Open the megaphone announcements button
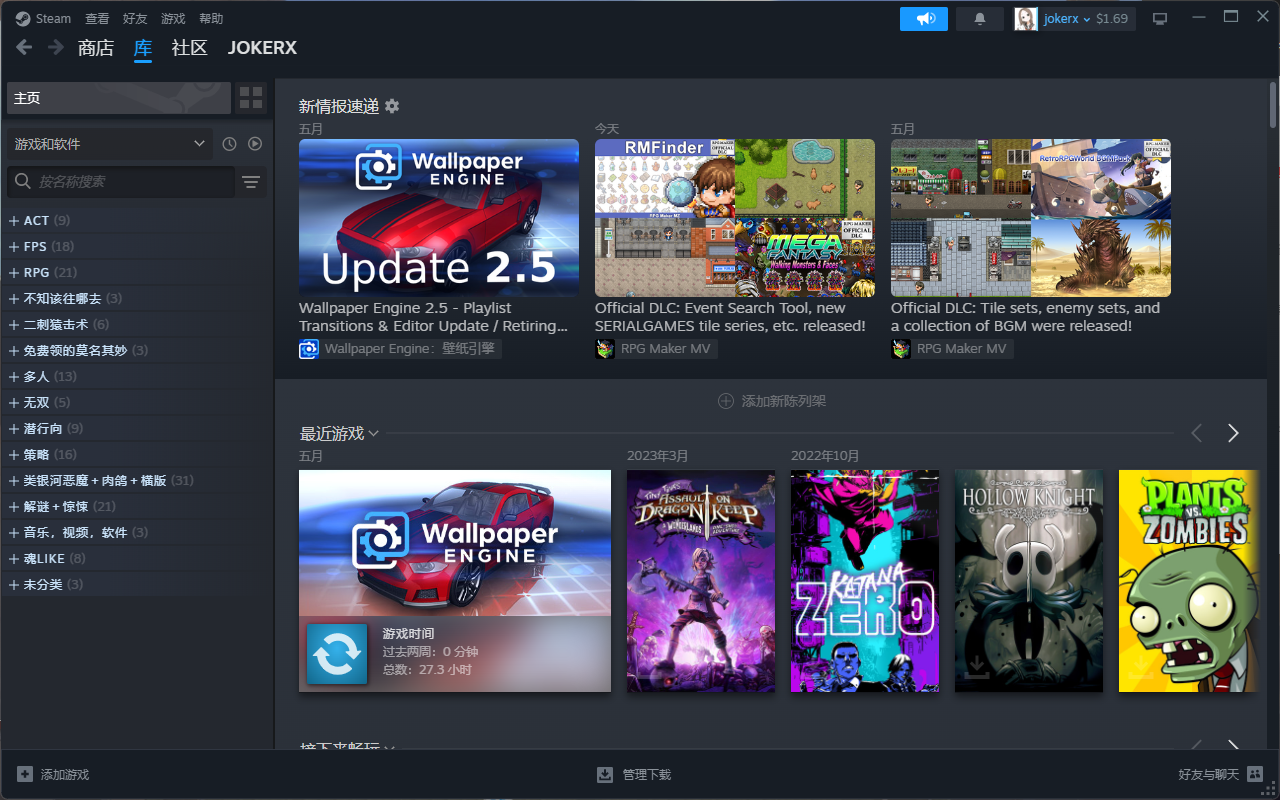 click(x=923, y=18)
